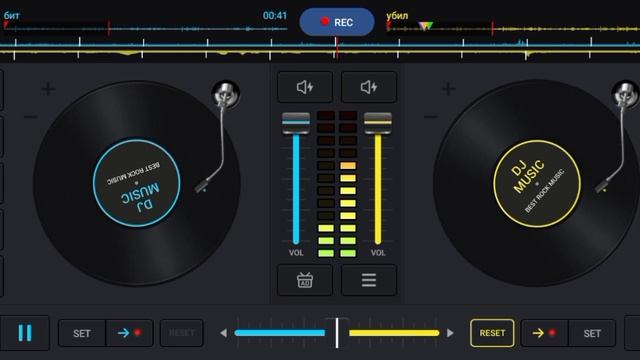The height and width of the screenshot is (360, 640).
Task: Click the right deck overview waveform
Action: coord(513,29)
